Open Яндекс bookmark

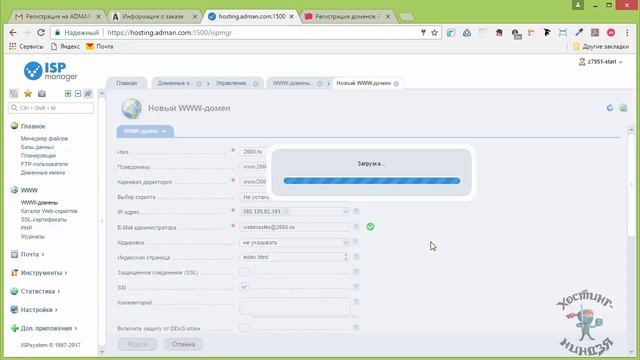tap(65, 47)
